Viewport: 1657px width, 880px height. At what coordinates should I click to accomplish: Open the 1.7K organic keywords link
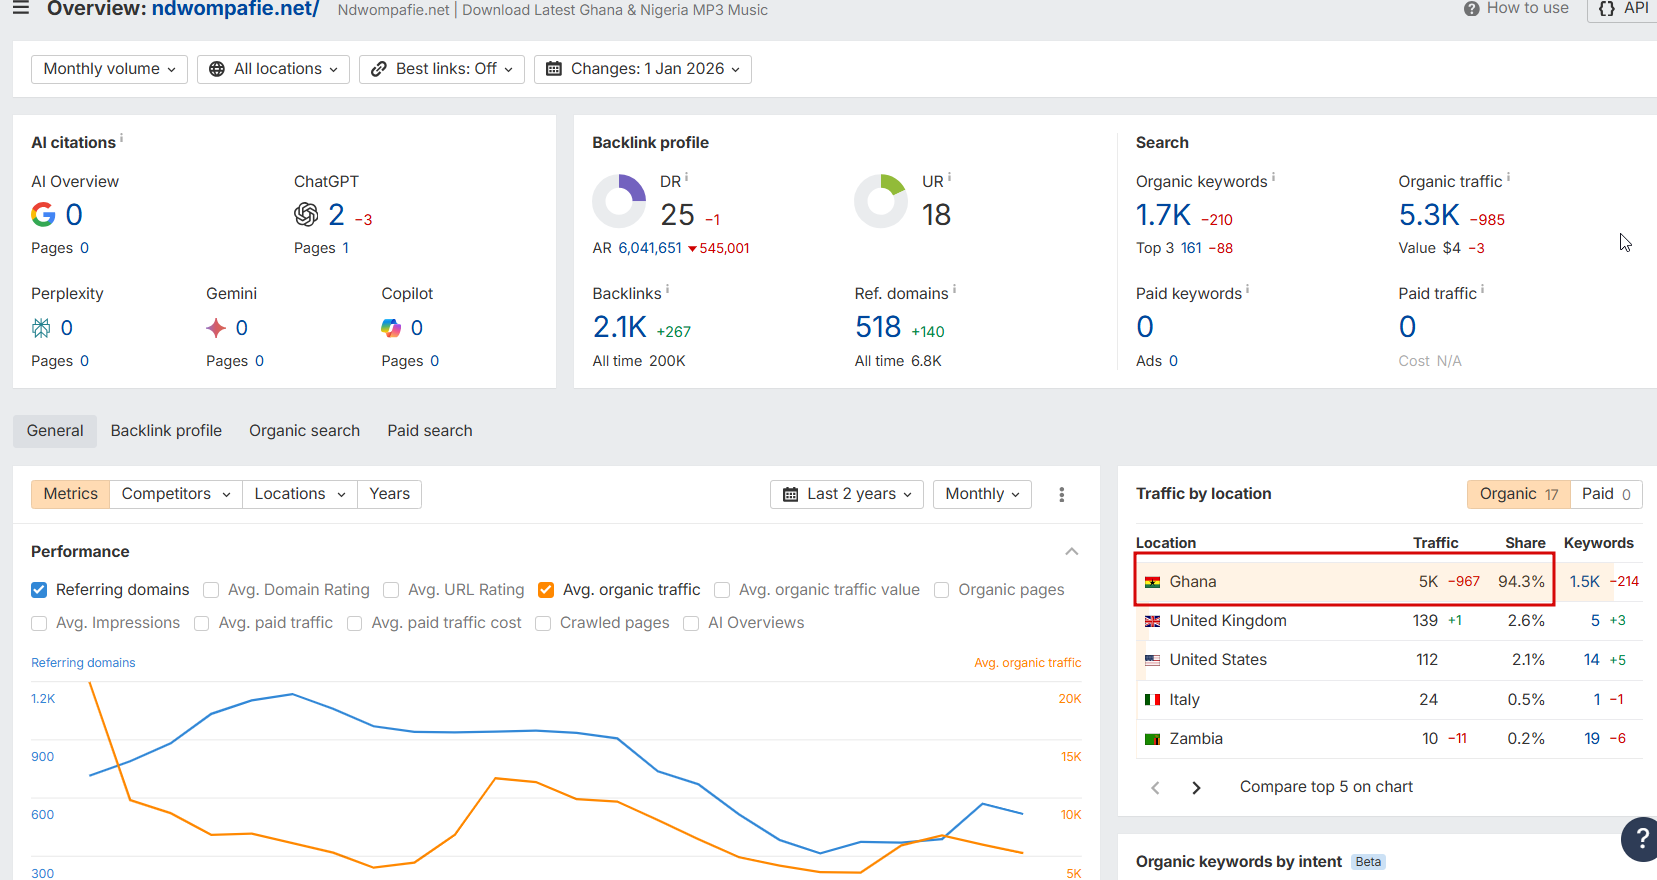point(1163,215)
